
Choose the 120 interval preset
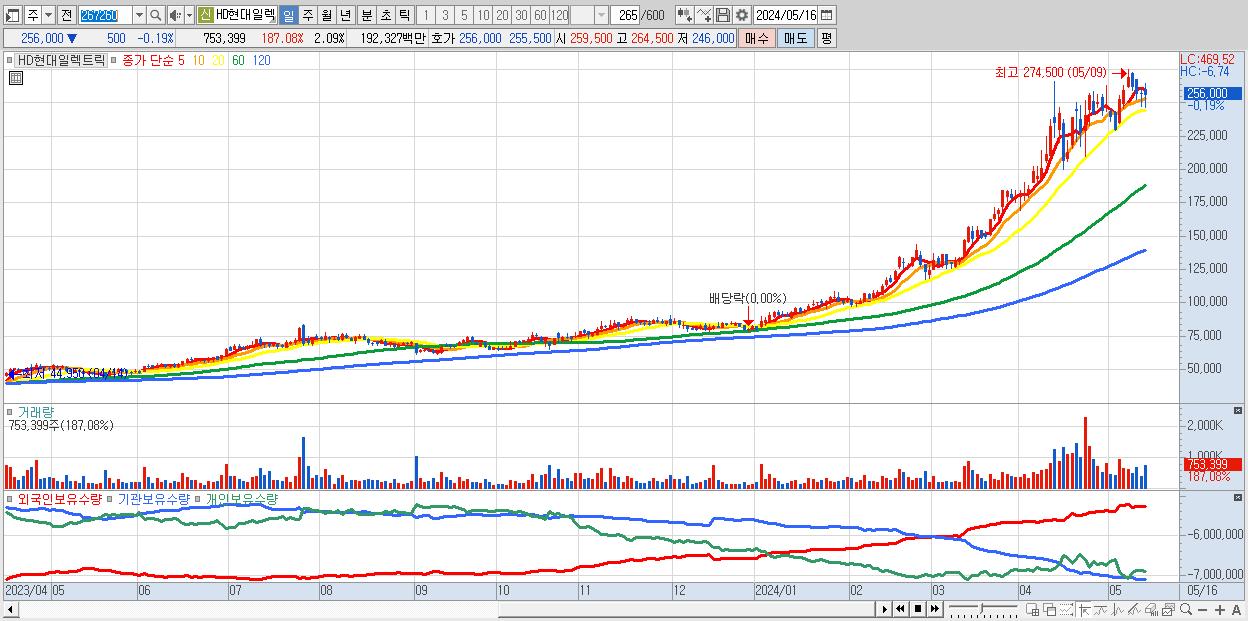[559, 15]
